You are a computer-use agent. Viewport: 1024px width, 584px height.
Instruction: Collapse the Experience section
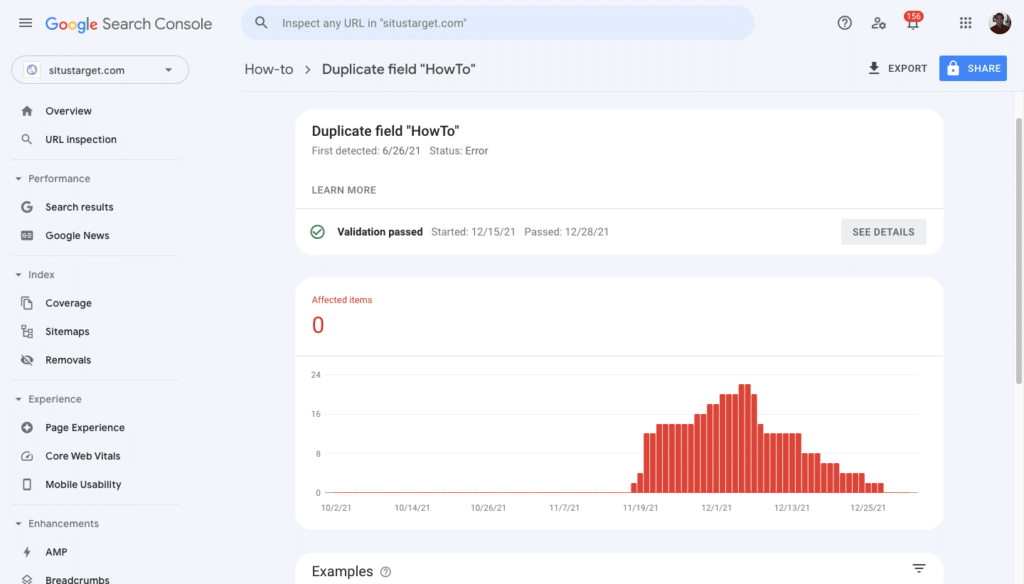(19, 399)
